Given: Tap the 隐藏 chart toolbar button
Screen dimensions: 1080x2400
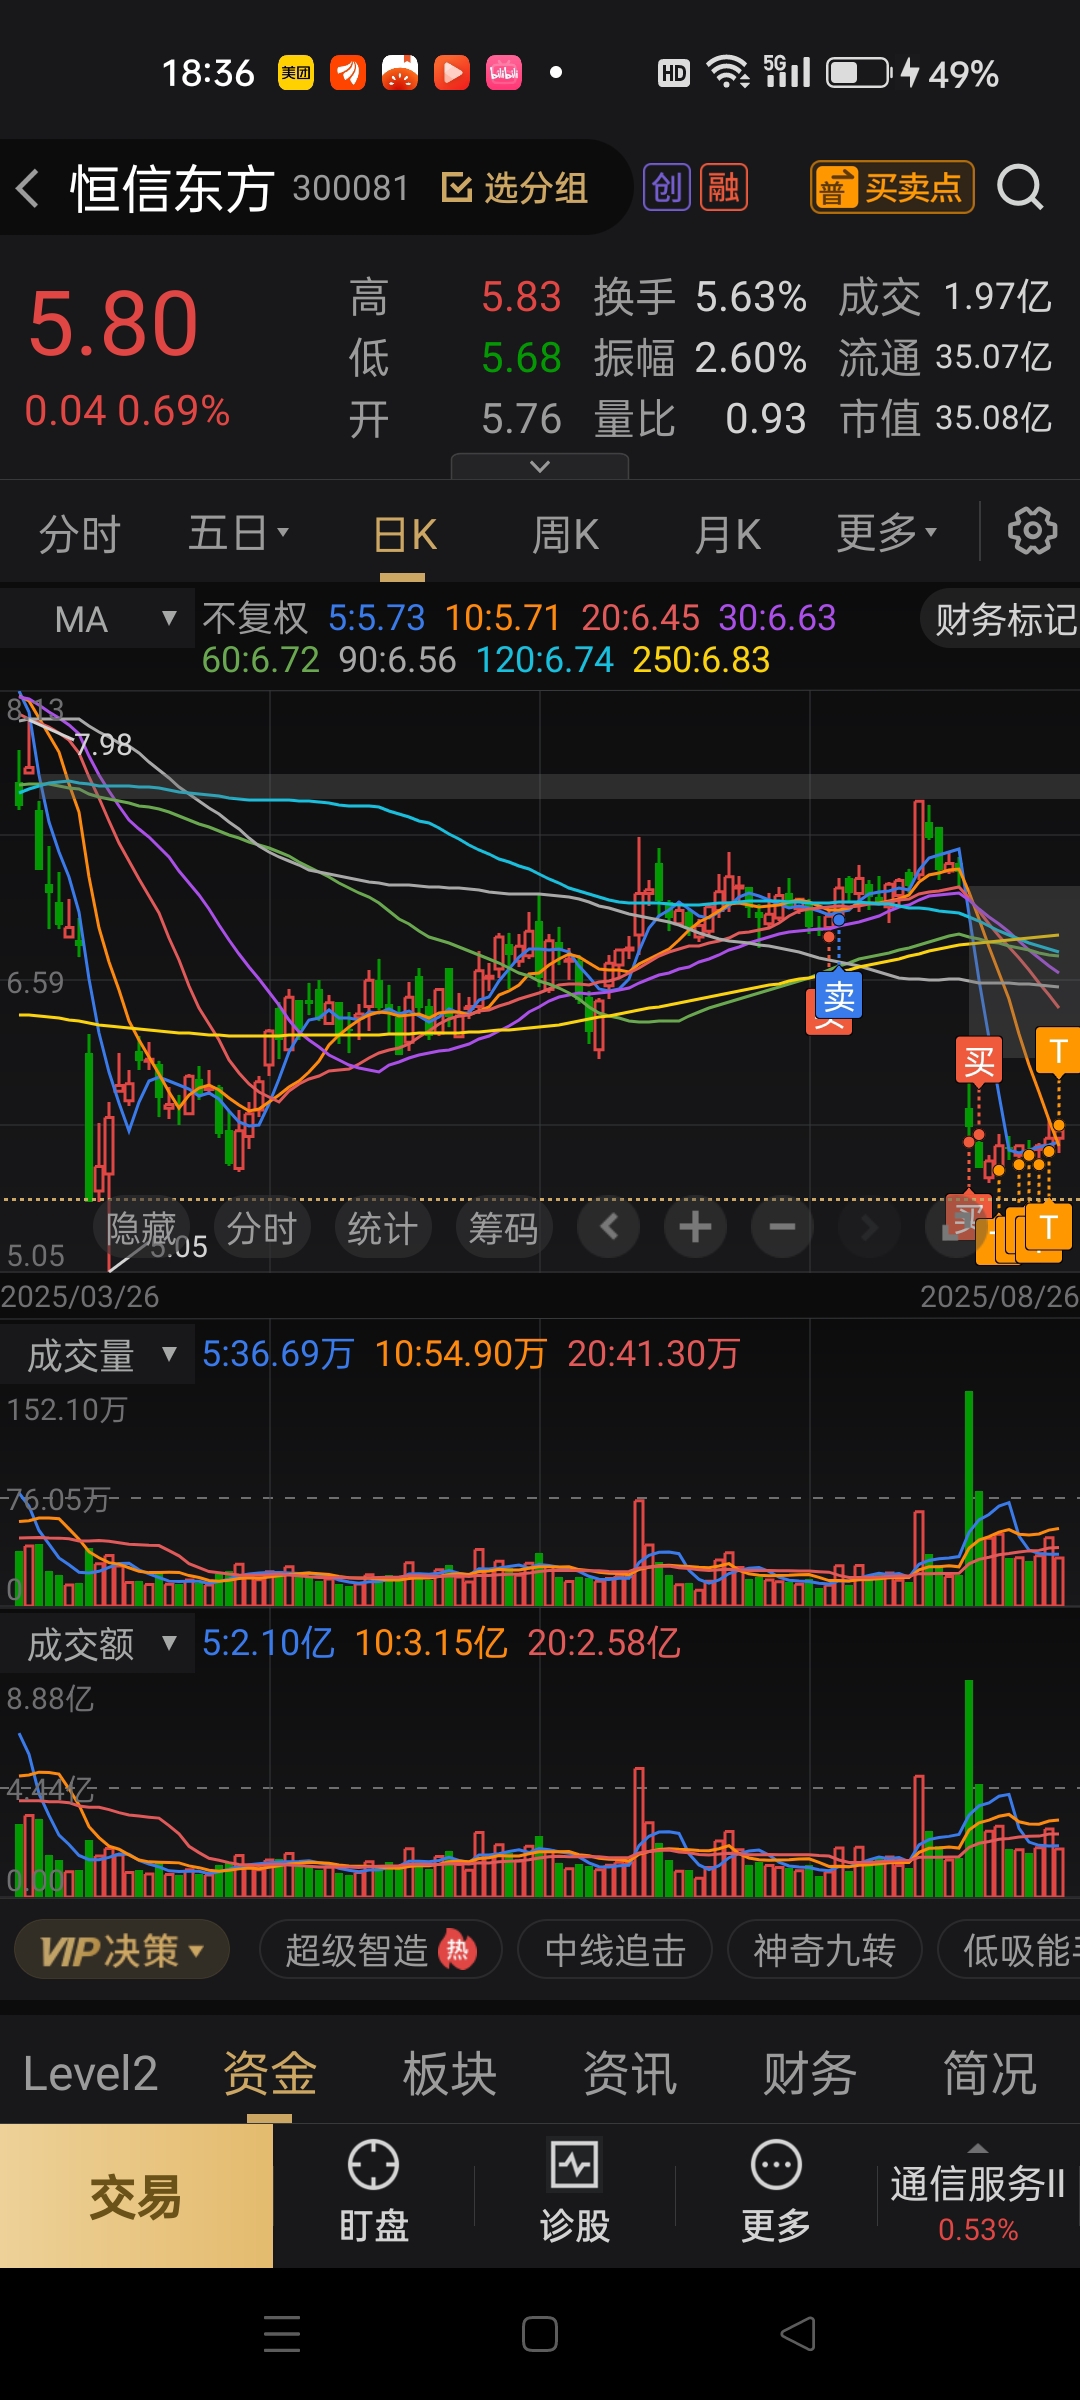Looking at the screenshot, I should pos(141,1228).
